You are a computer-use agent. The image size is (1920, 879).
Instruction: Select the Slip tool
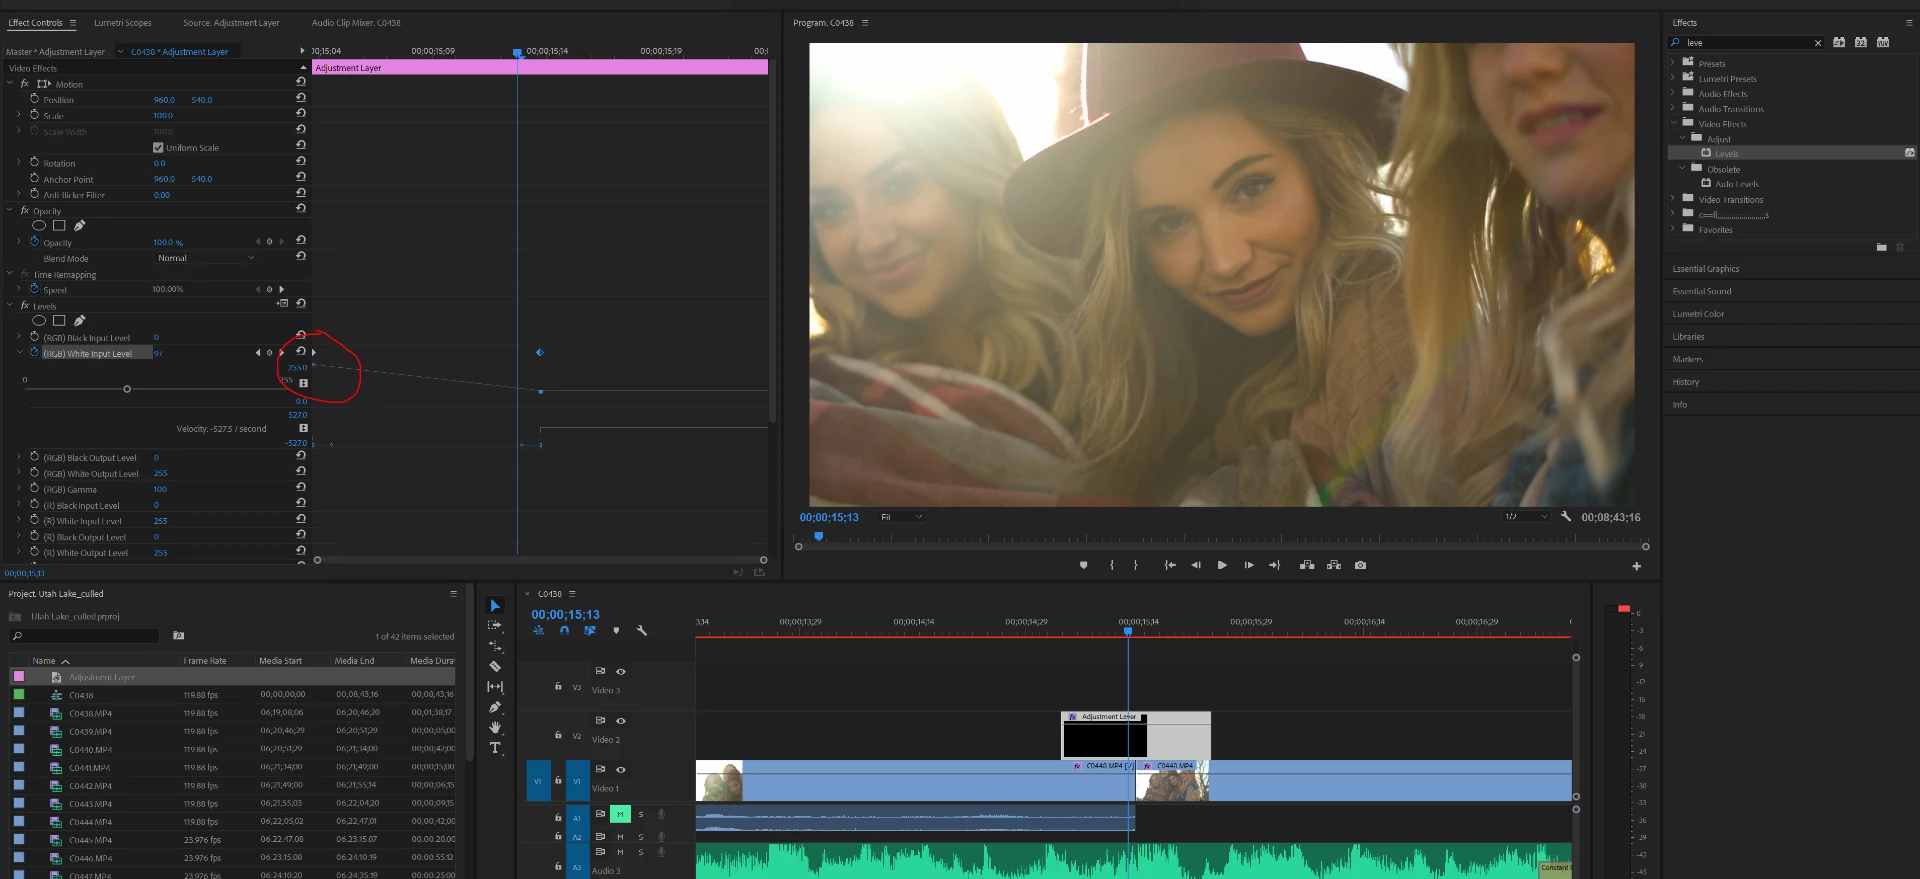tap(495, 687)
